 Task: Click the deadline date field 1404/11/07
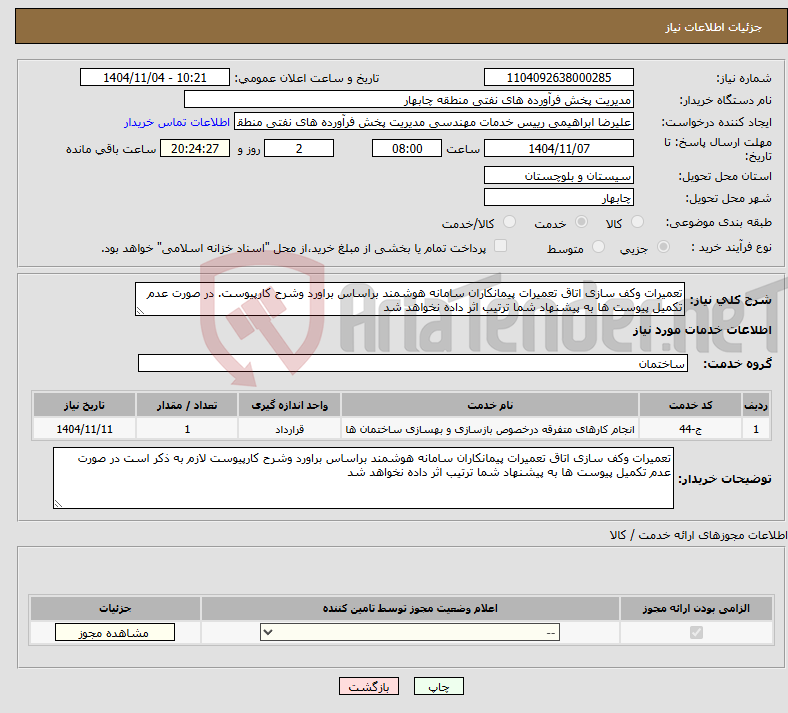point(558,148)
